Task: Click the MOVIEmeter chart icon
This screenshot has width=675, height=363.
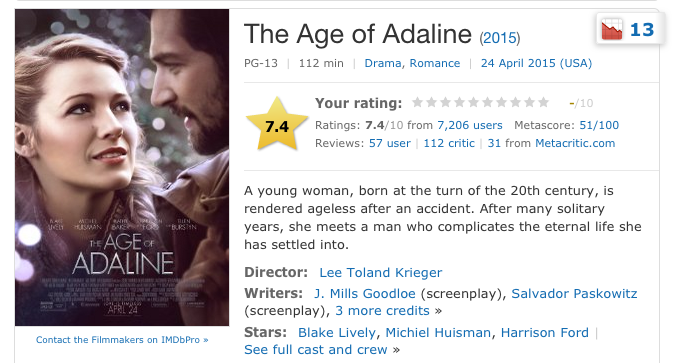Action: [611, 29]
